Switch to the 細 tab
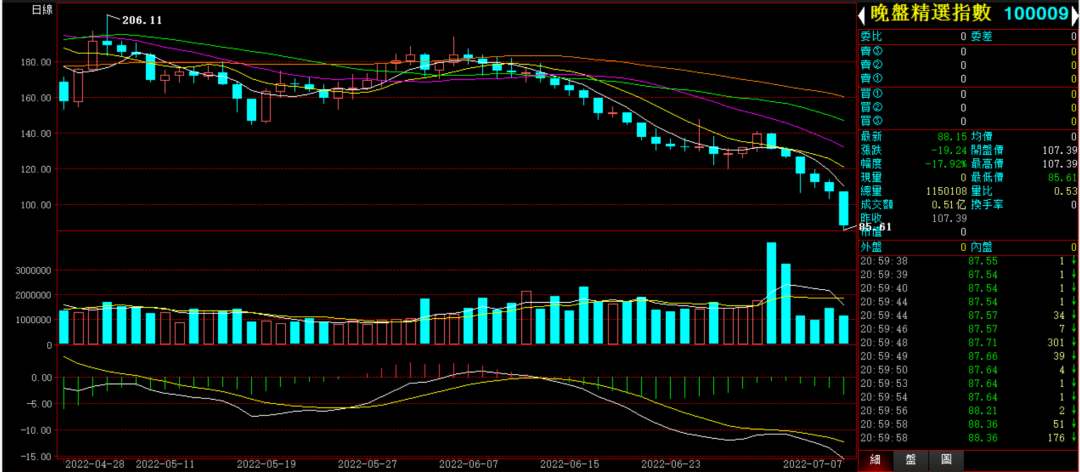1080x472 pixels. [876, 459]
